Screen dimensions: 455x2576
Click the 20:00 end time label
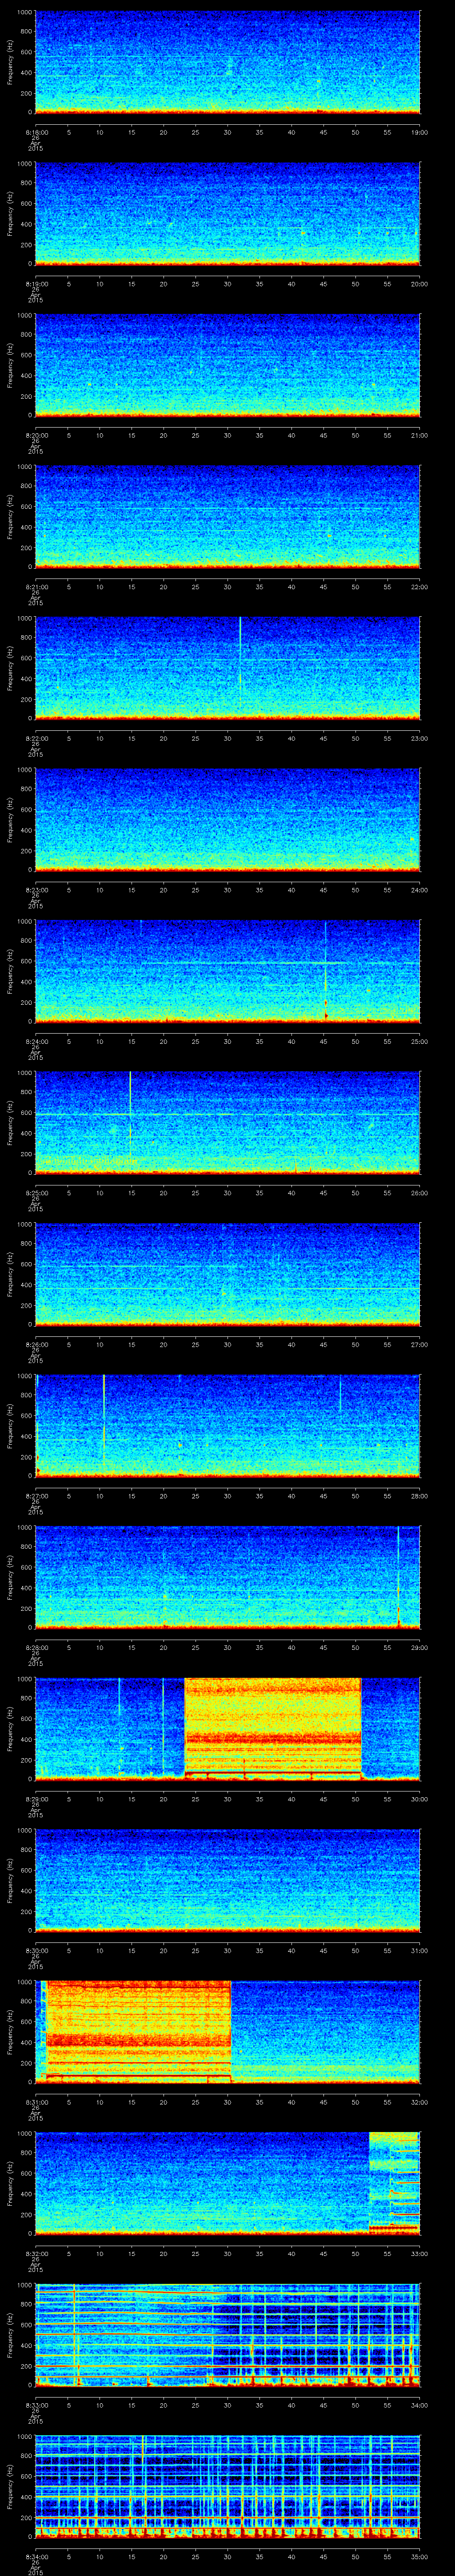419,284
